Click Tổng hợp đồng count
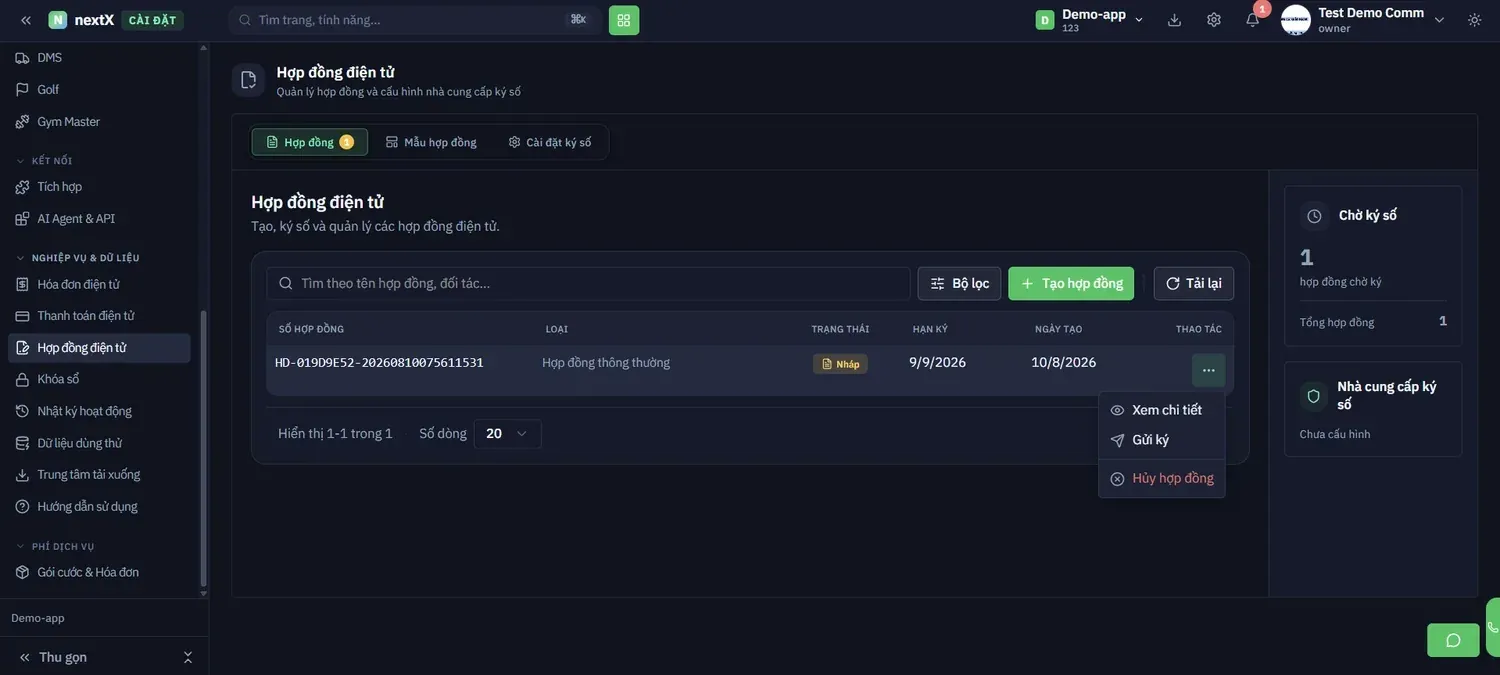1500x675 pixels. point(1443,321)
